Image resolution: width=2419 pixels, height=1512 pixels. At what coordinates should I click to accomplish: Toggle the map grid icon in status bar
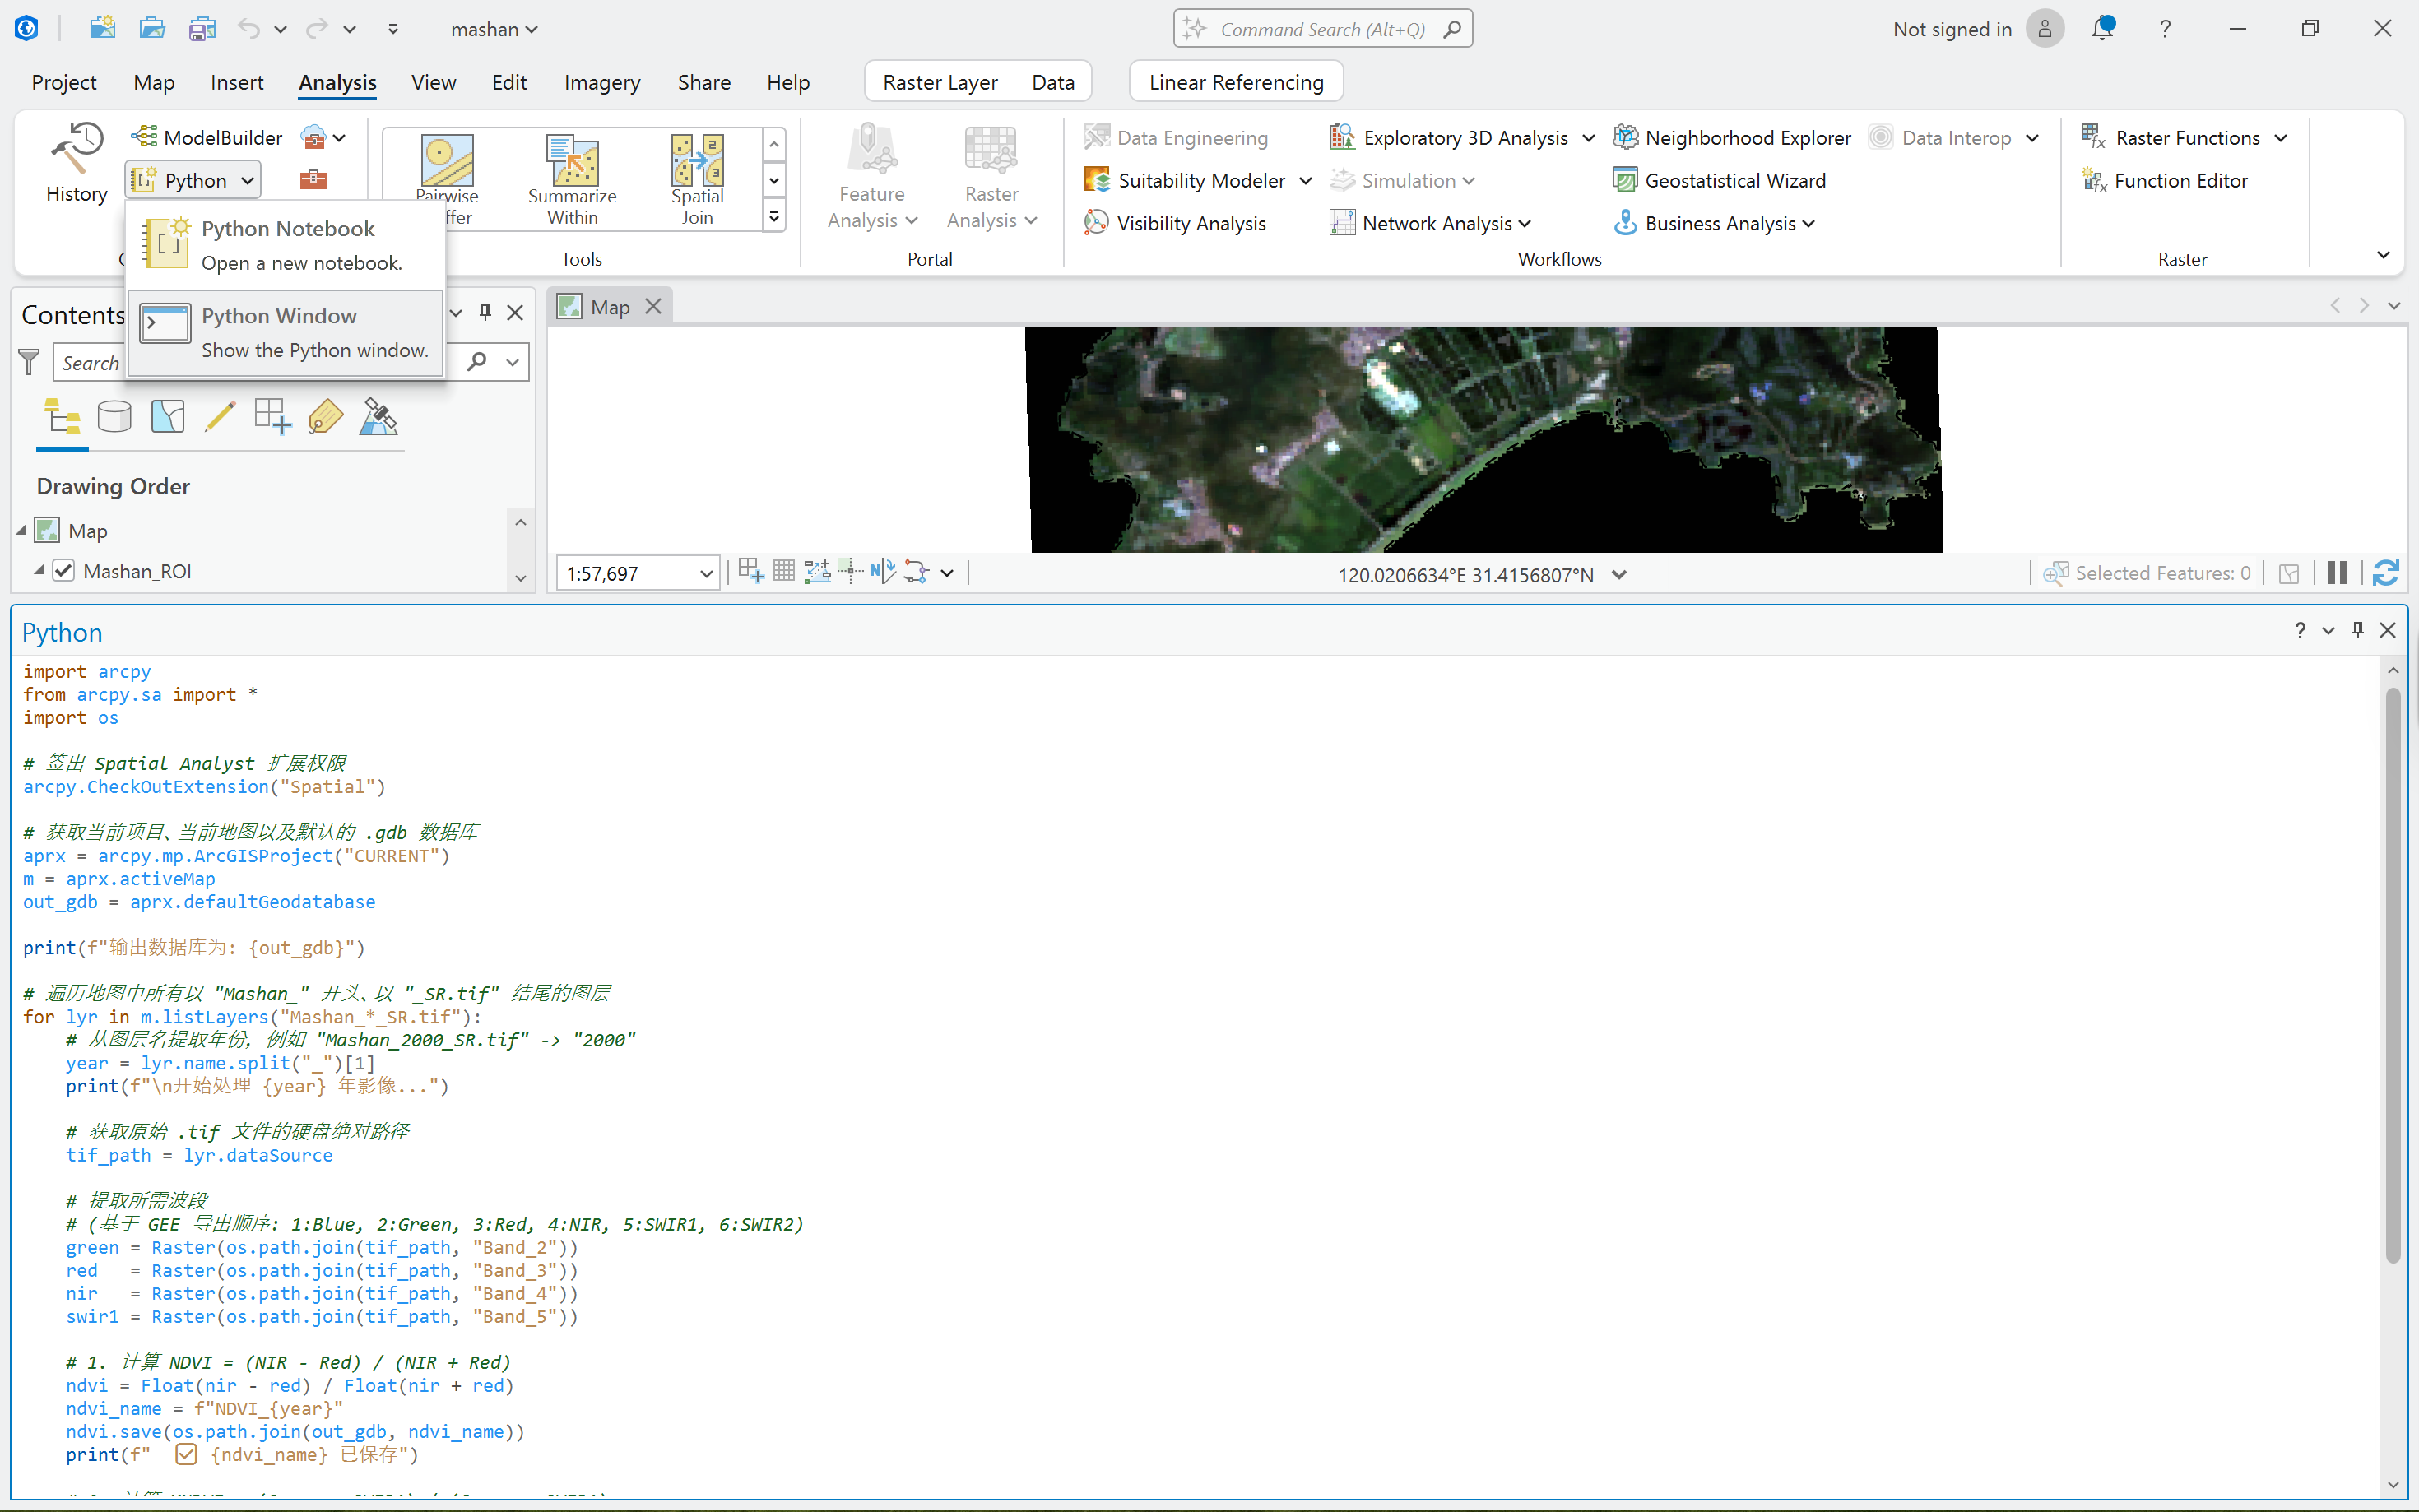point(784,571)
